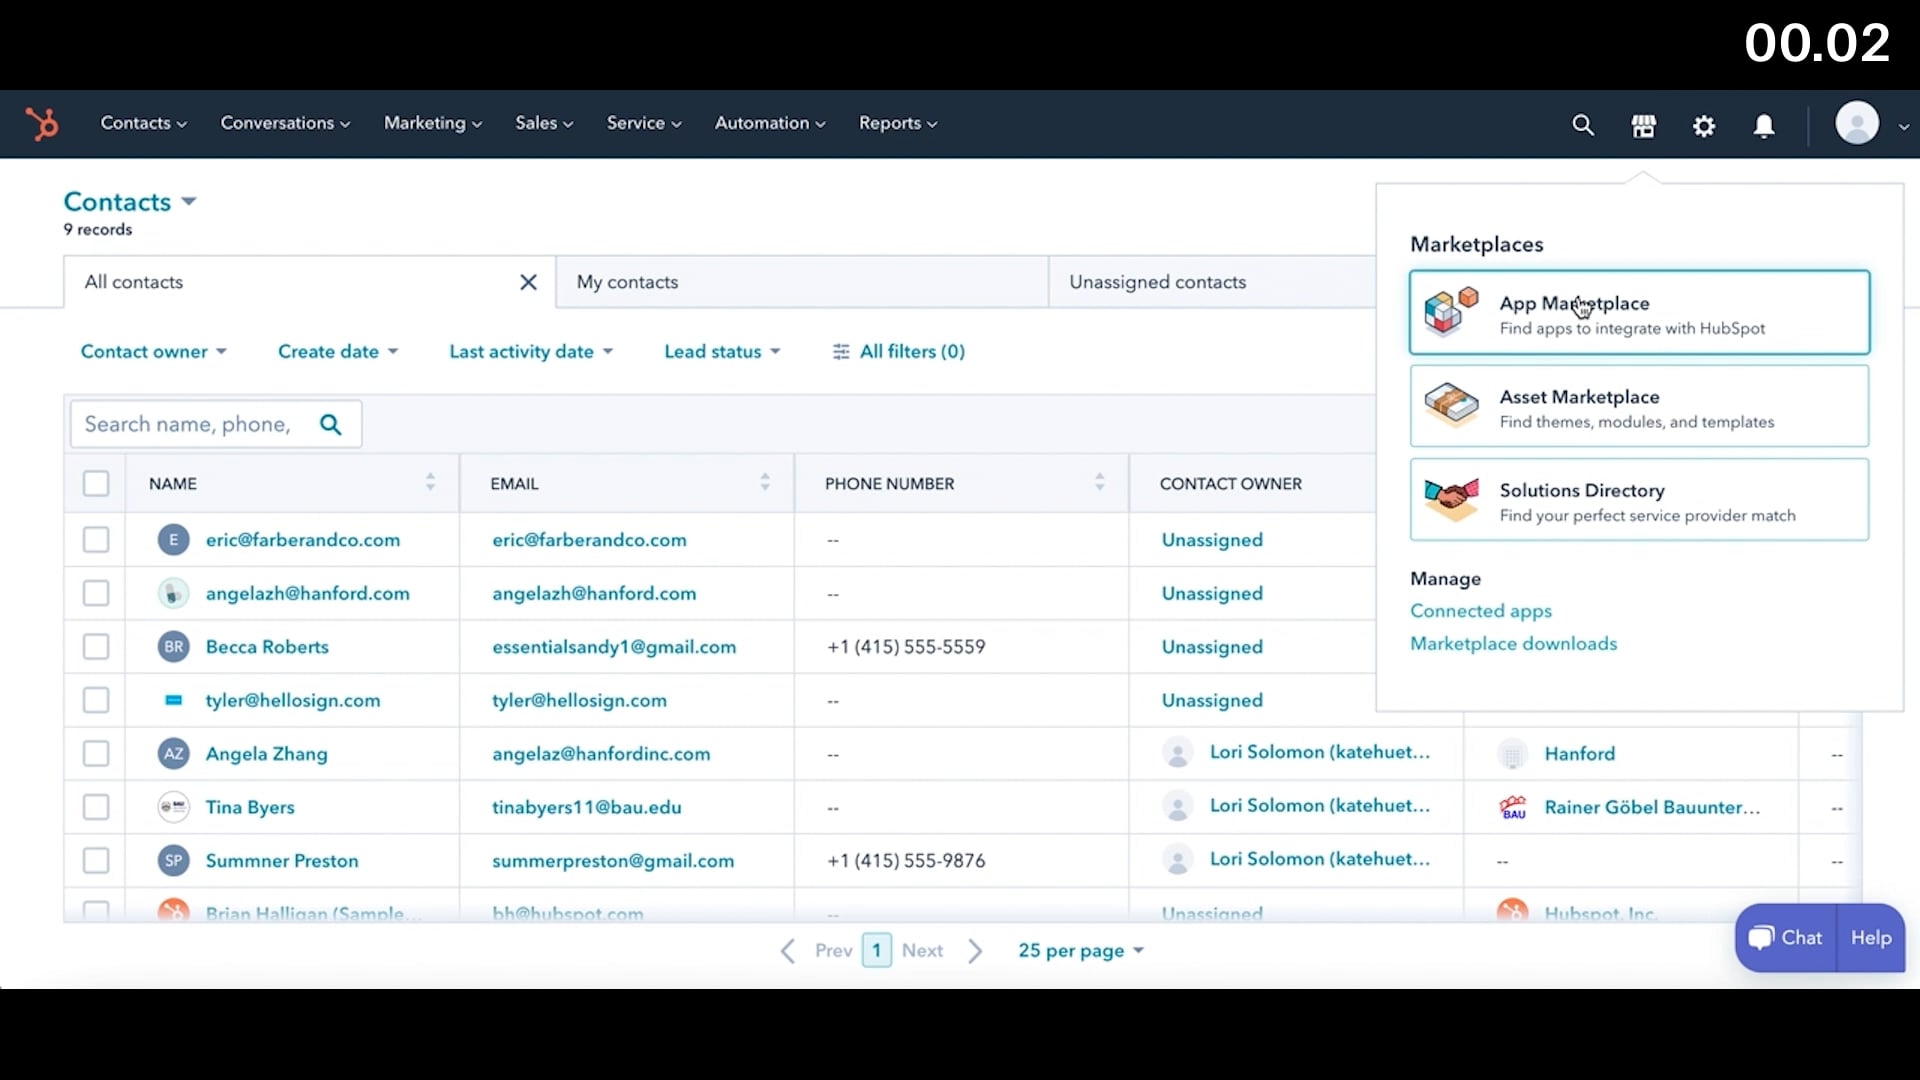Click the user avatar icon
1920x1080 pixels.
(1858, 124)
